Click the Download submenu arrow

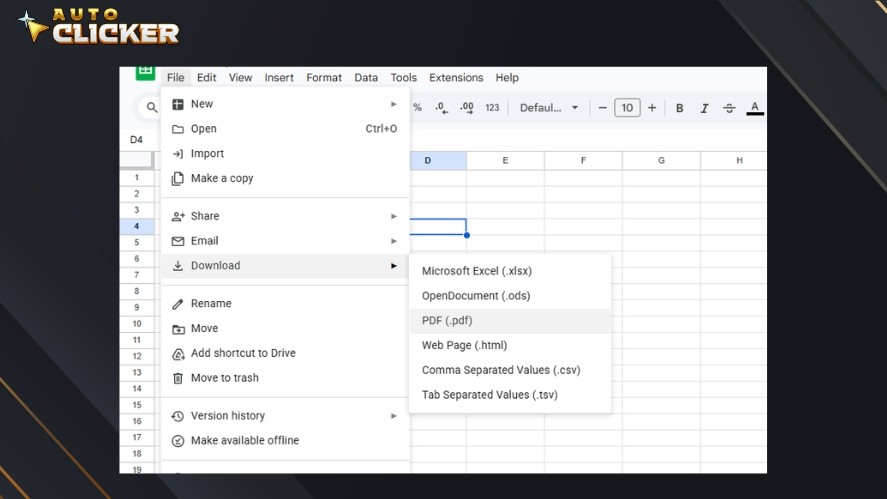394,265
